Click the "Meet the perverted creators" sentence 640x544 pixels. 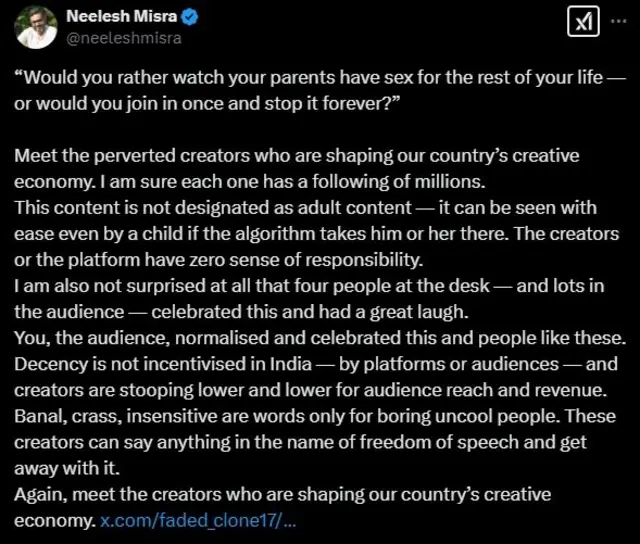coord(296,157)
